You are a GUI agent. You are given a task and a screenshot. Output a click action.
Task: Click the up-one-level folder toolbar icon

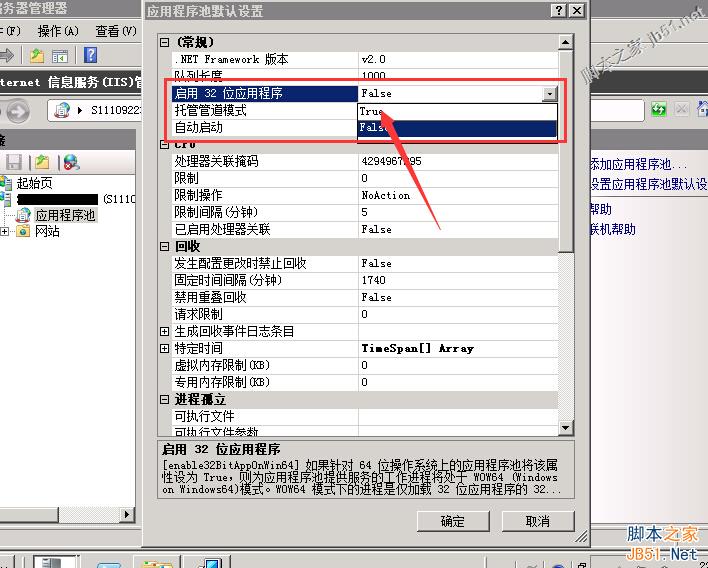pyautogui.click(x=37, y=55)
